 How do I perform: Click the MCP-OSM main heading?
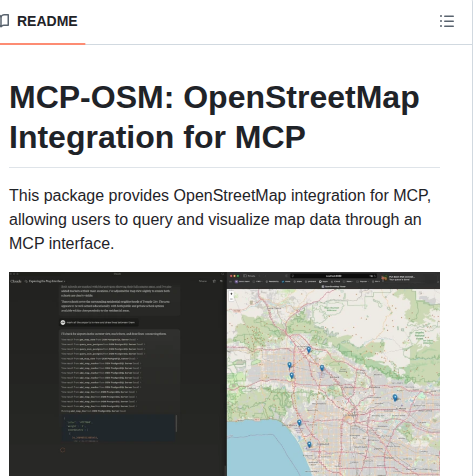pyautogui.click(x=214, y=117)
